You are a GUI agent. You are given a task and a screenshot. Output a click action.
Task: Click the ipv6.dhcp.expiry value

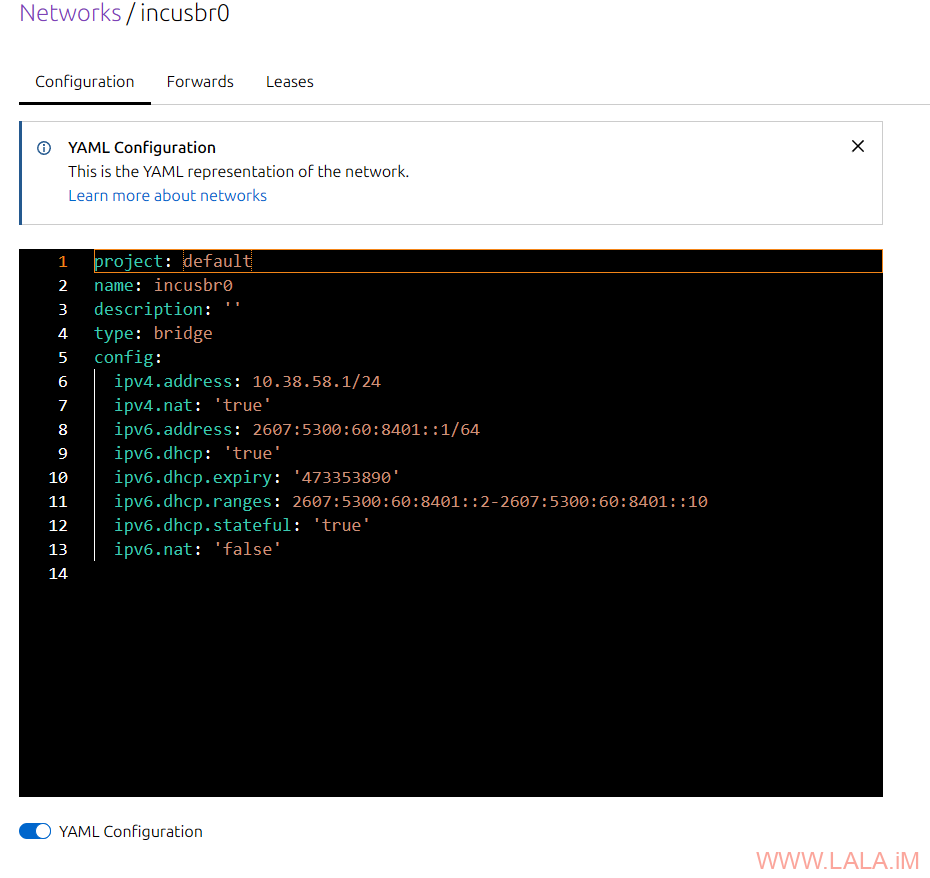click(x=345, y=477)
